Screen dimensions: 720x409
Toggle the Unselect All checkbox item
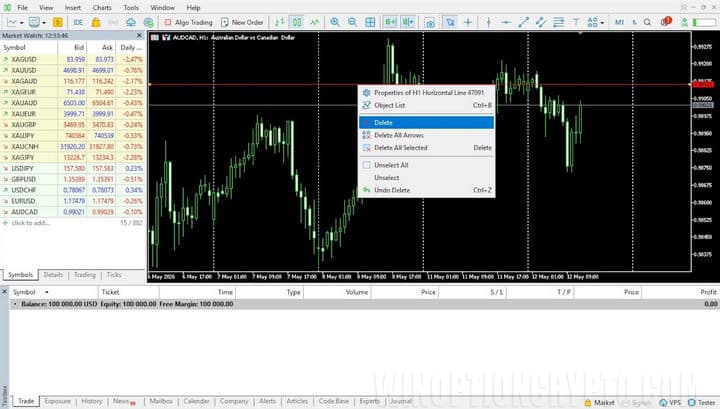427,165
